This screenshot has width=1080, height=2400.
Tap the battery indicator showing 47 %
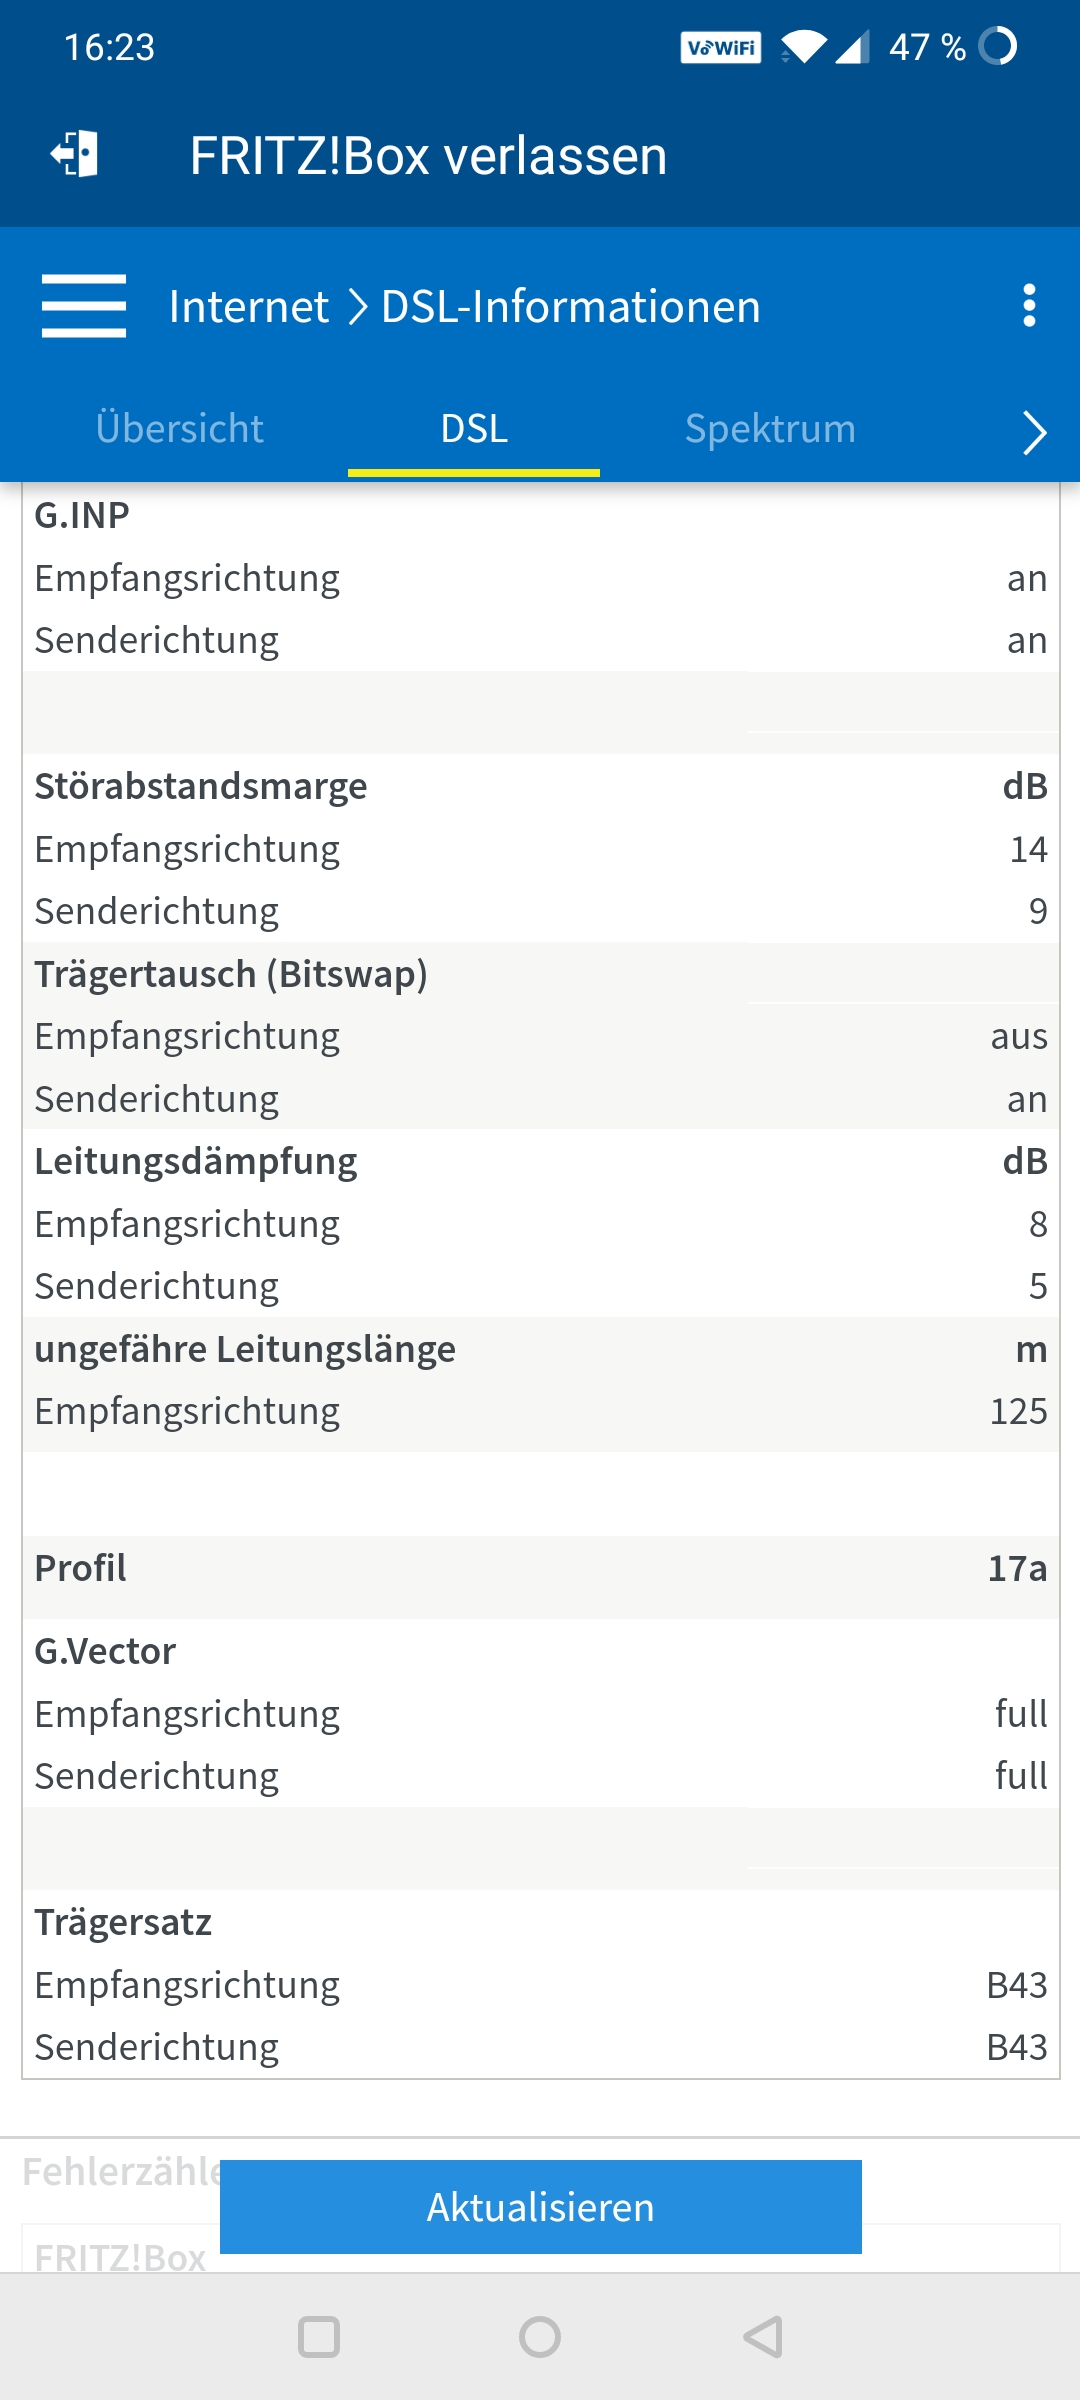[x=925, y=44]
